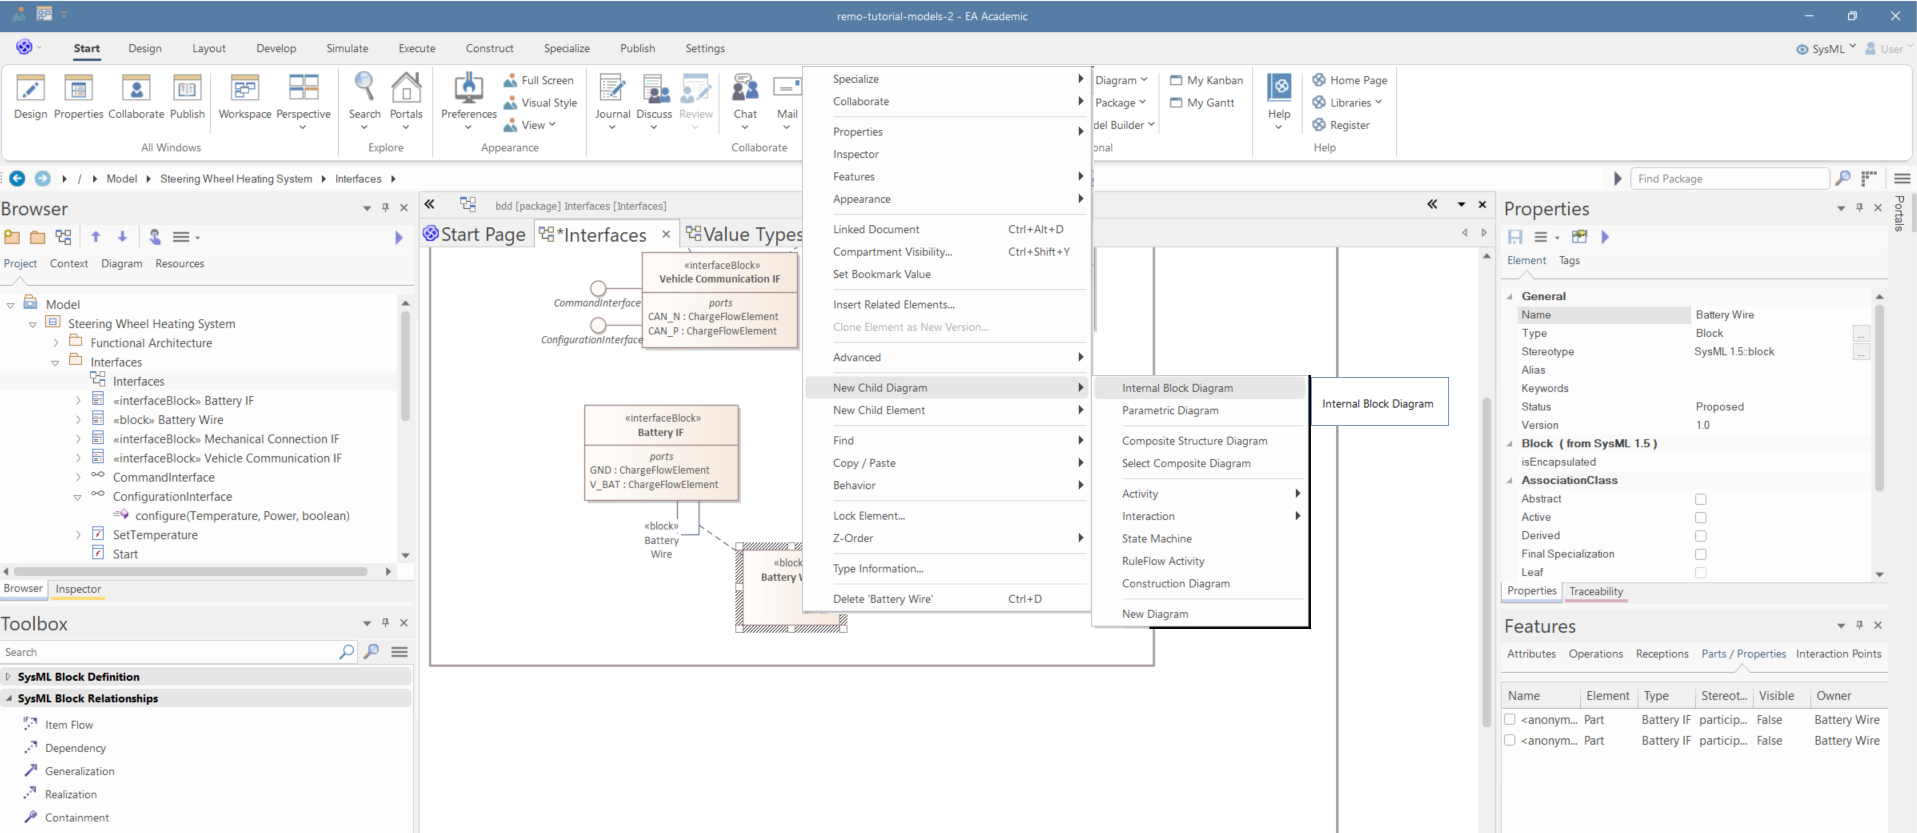1917x833 pixels.
Task: Click the Find Package search icon
Action: [1843, 178]
